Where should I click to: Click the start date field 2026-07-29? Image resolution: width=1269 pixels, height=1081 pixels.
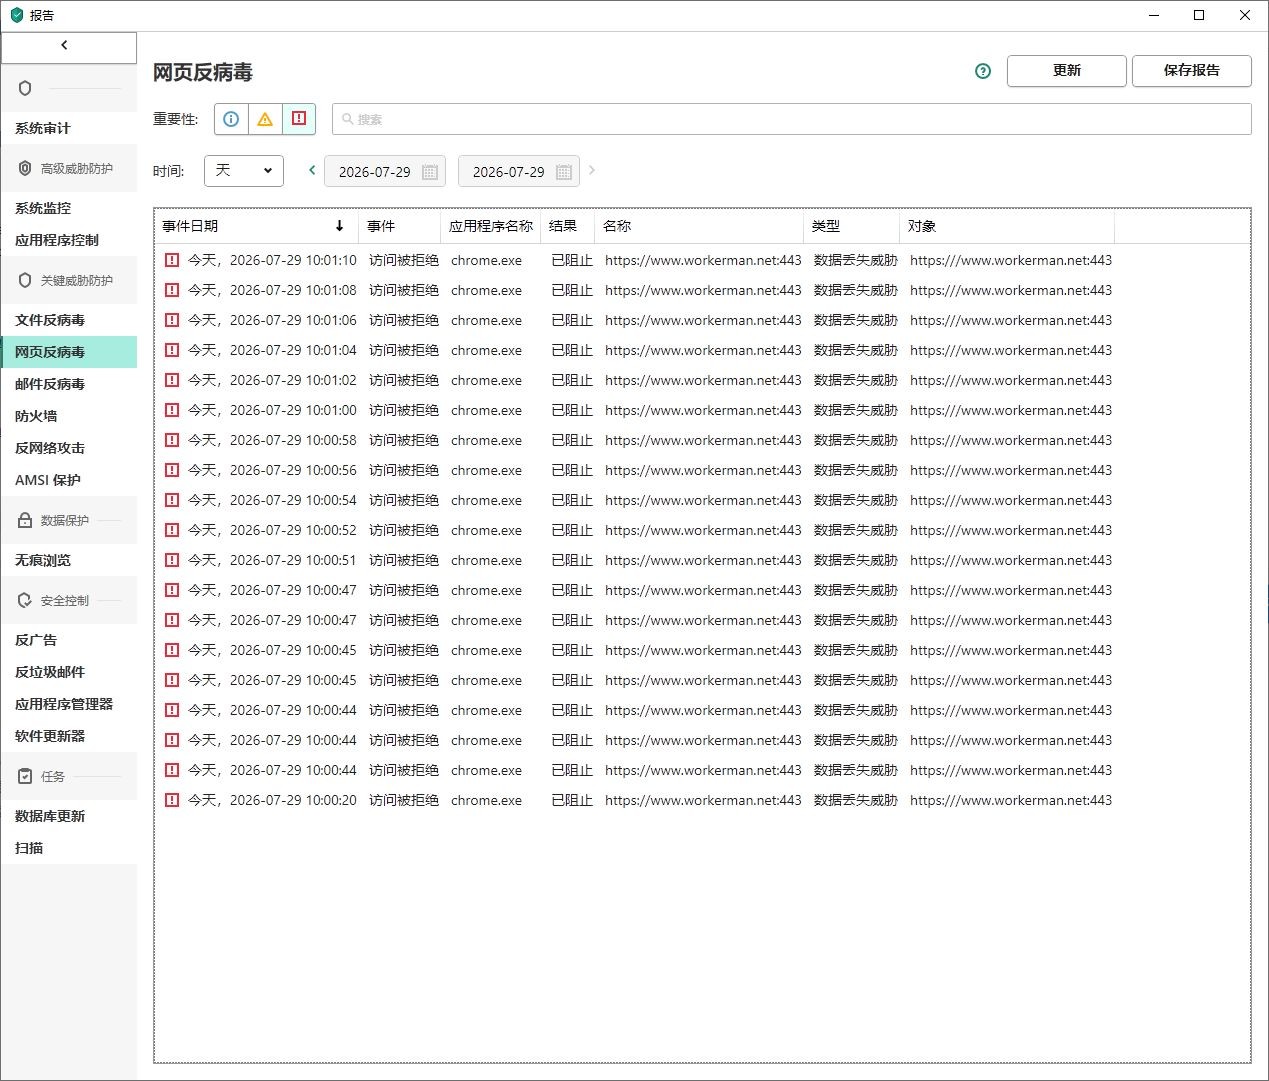(x=385, y=171)
